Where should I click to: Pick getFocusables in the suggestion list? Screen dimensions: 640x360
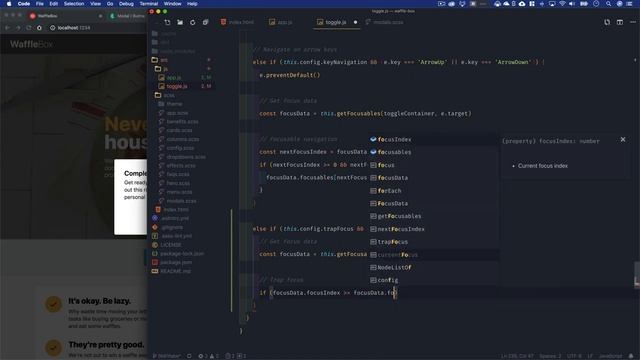click(433, 216)
